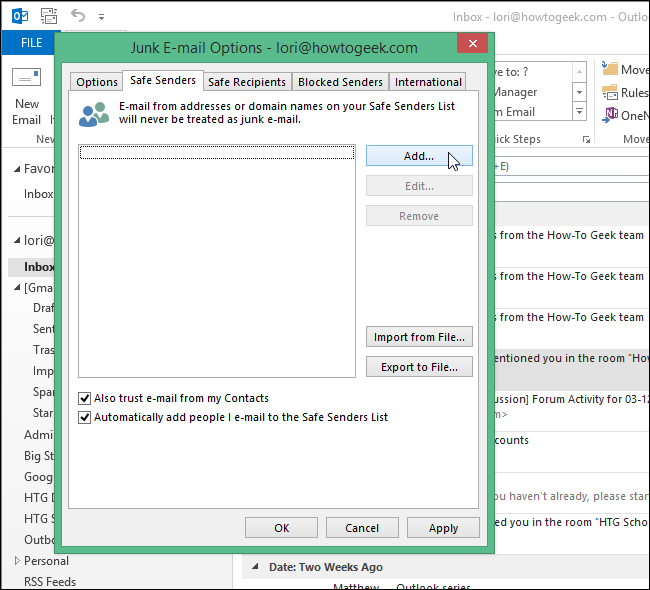
Task: Click the Undo arrow in quick access toolbar
Action: pos(78,16)
